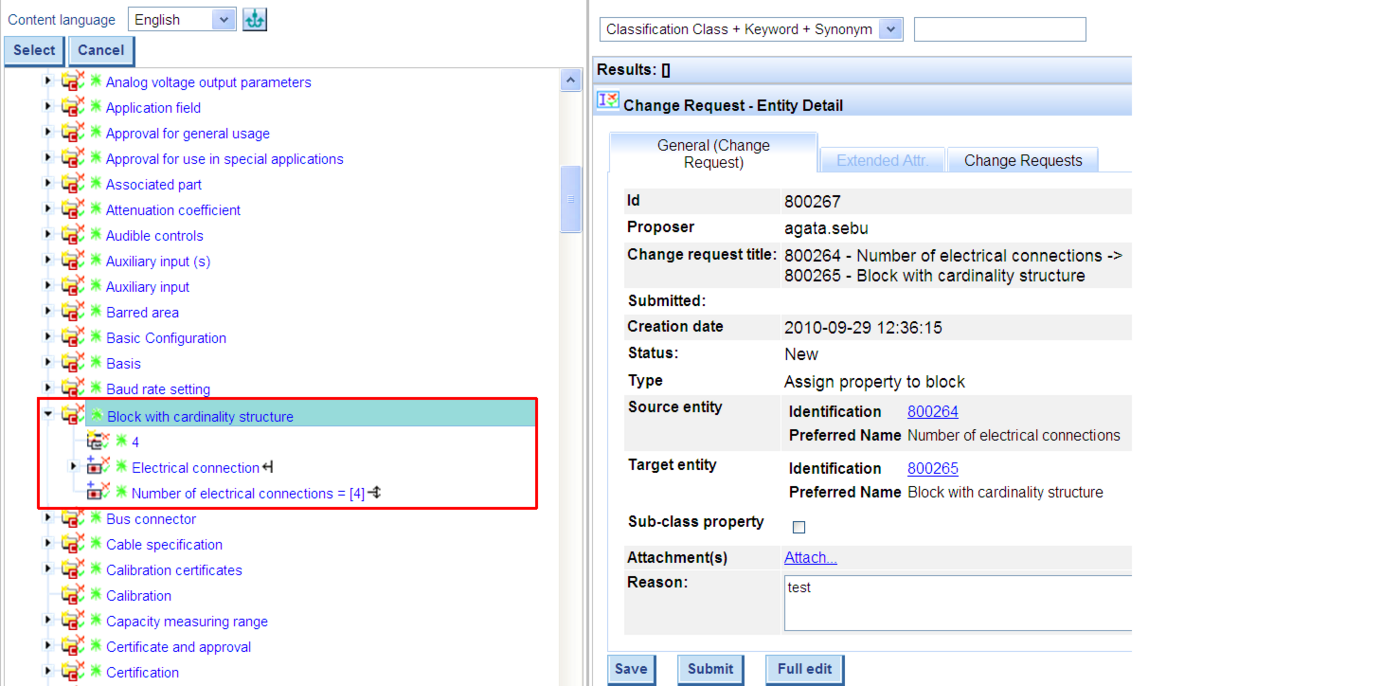The image size is (1400, 686).
Task: Click the block icon before Bus connector
Action: [72, 518]
